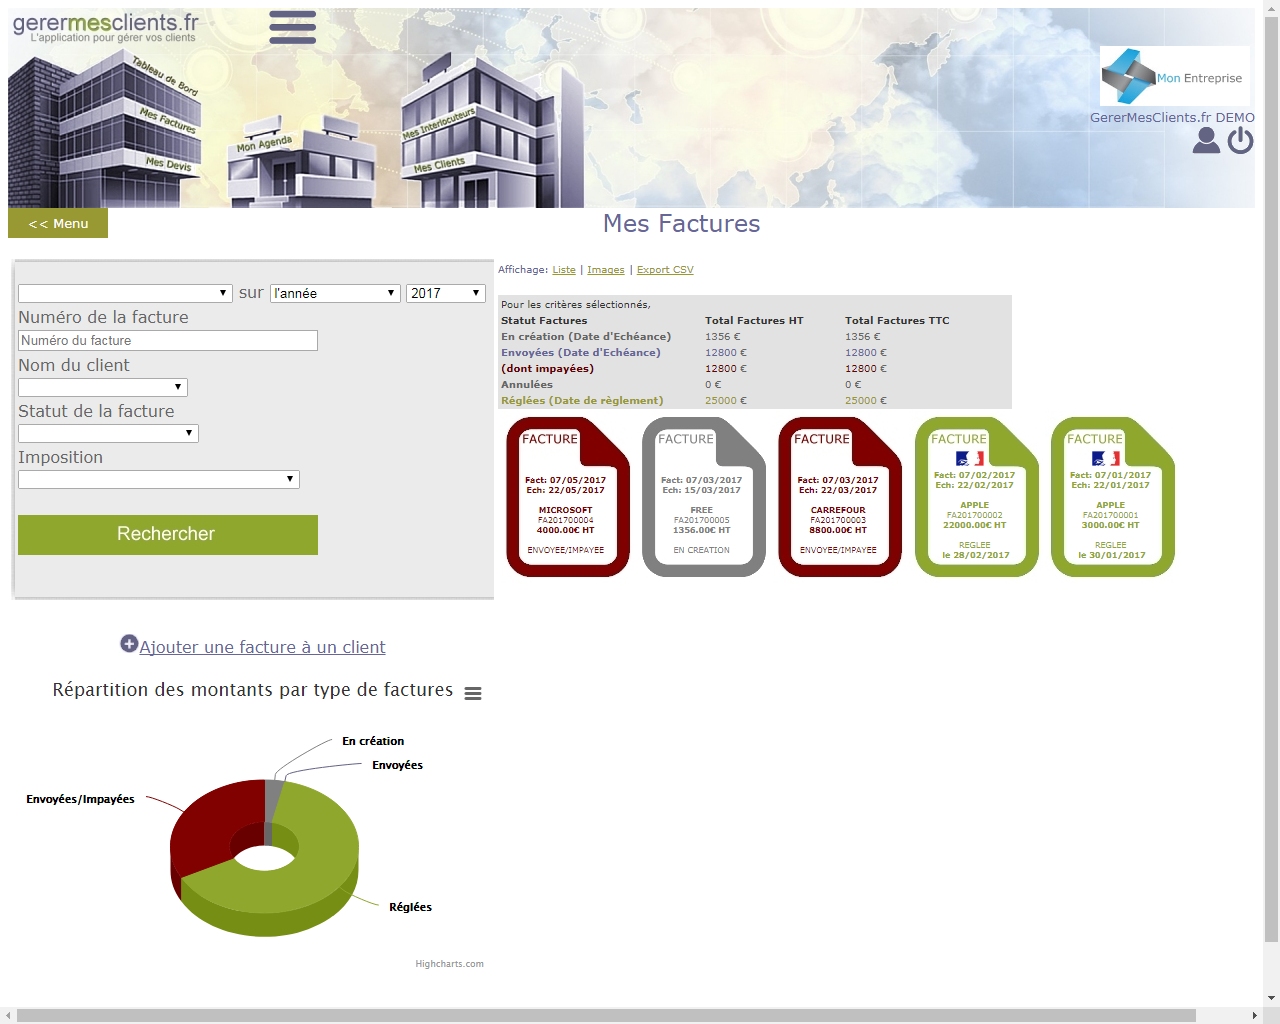This screenshot has height=1024, width=1280.
Task: Click the GererMesClients.fr DEMO account text
Action: (x=1172, y=117)
